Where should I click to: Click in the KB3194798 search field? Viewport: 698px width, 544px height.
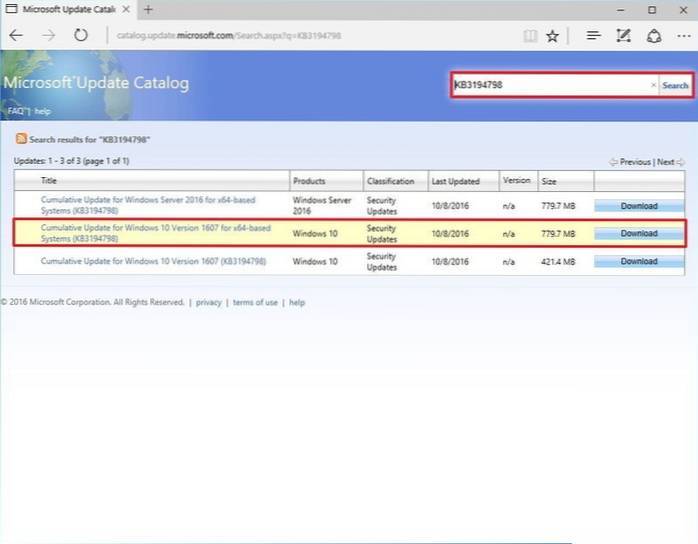coord(550,85)
